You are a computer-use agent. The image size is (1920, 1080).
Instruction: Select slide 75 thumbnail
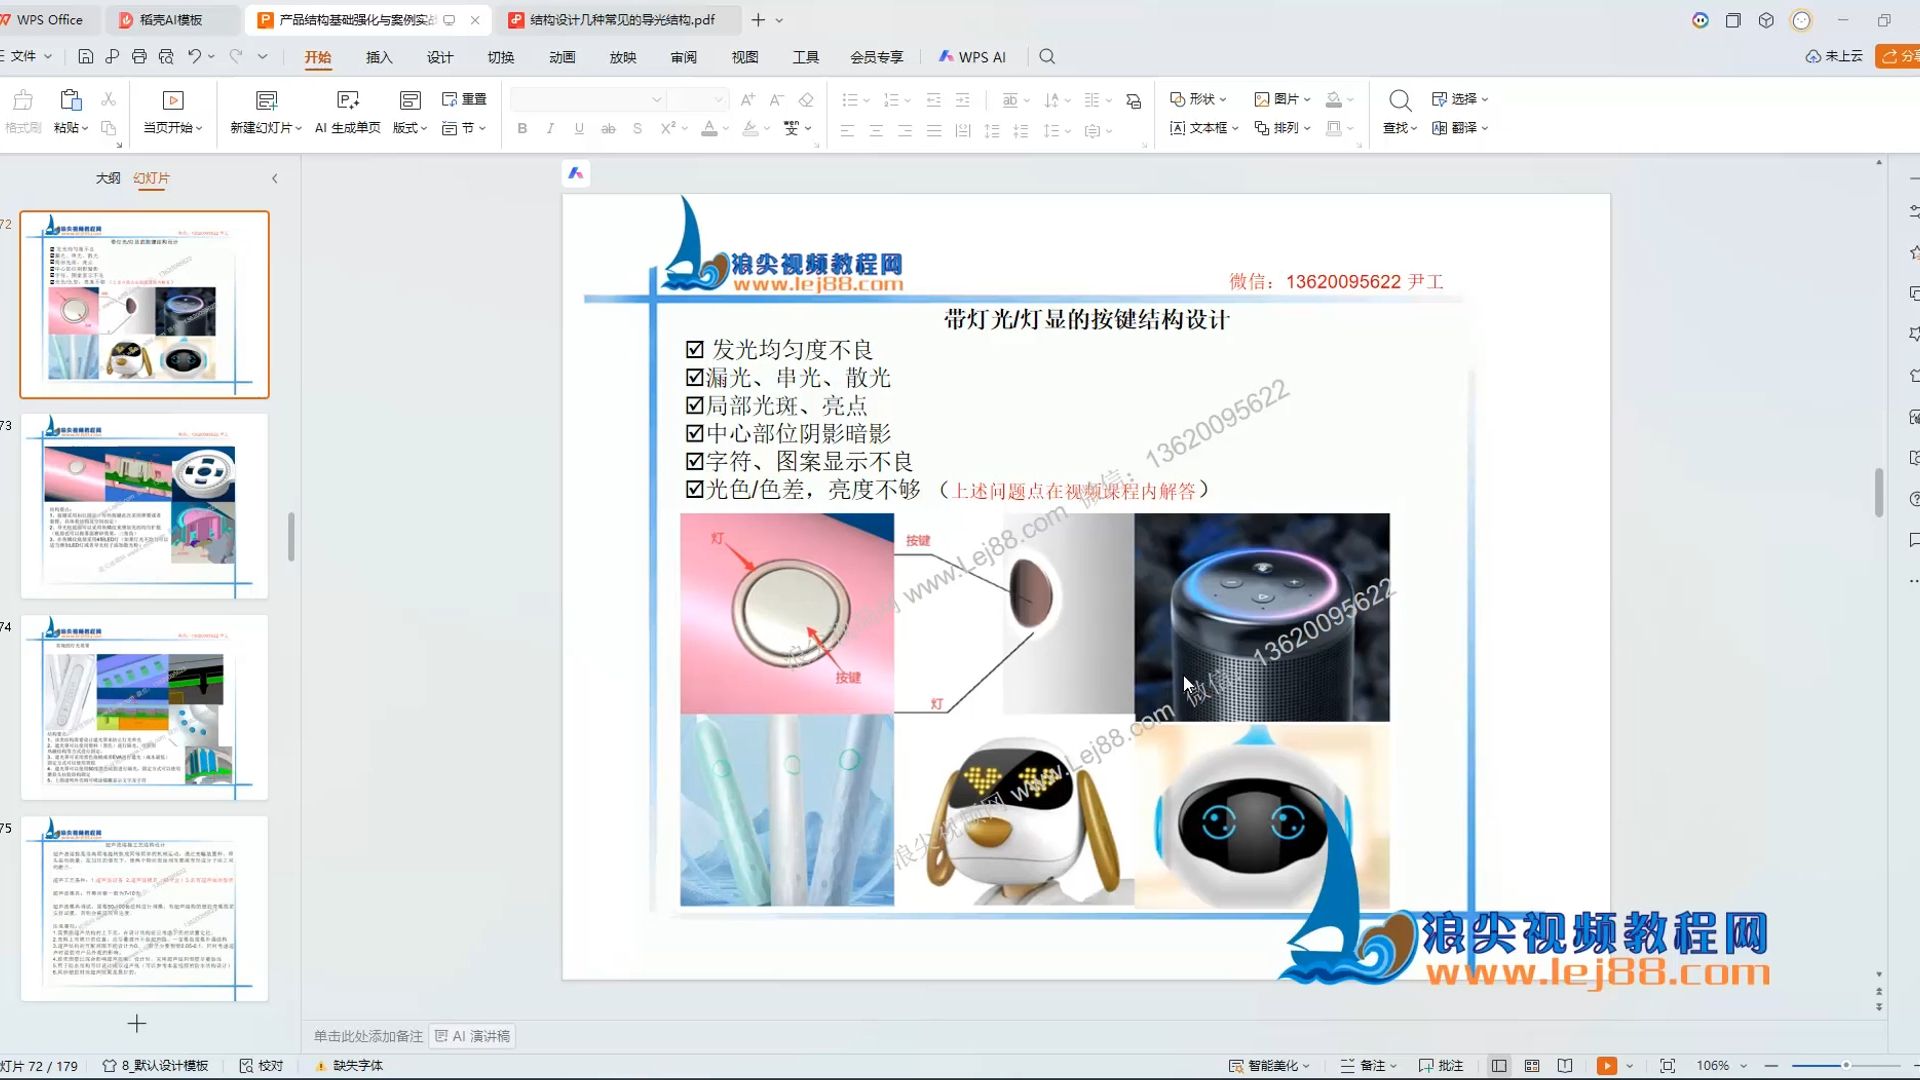144,908
